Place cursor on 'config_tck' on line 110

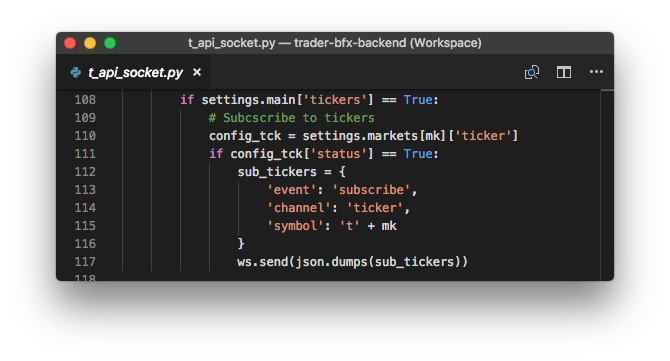(x=245, y=136)
